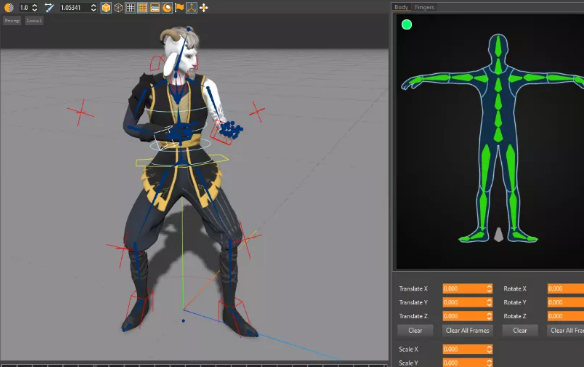Switch to wireframe cube display mode

118,7
